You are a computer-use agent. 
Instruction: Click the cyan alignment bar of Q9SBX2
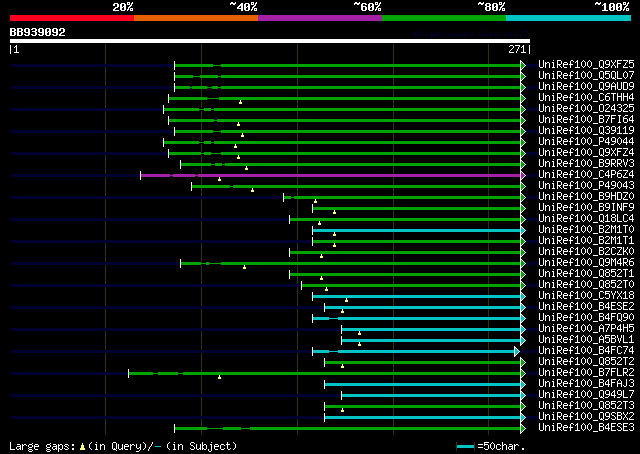pyautogui.click(x=422, y=418)
